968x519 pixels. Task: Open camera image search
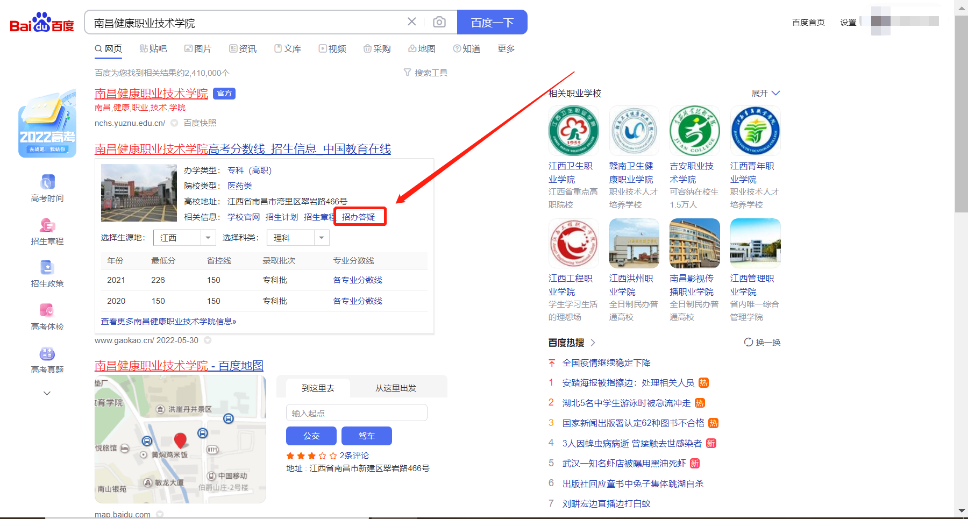439,22
